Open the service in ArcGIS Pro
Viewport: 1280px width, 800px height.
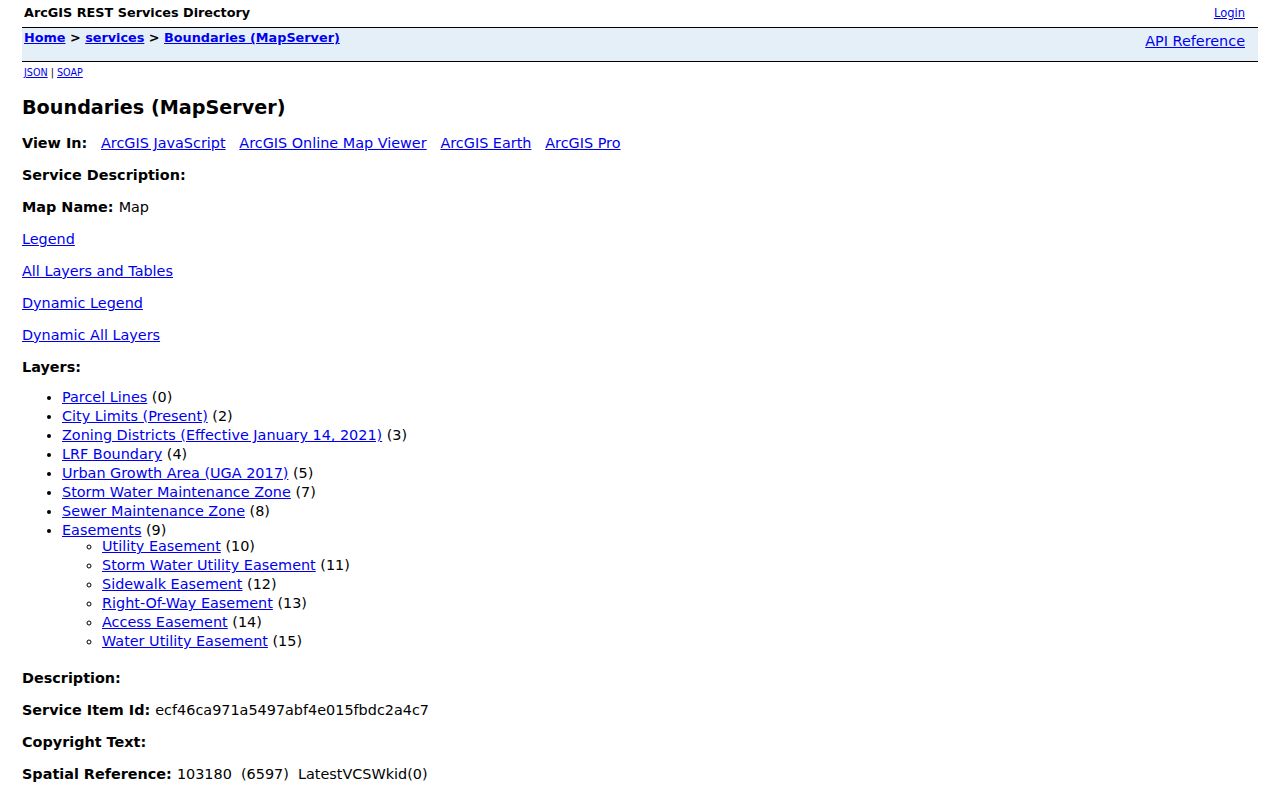click(583, 143)
